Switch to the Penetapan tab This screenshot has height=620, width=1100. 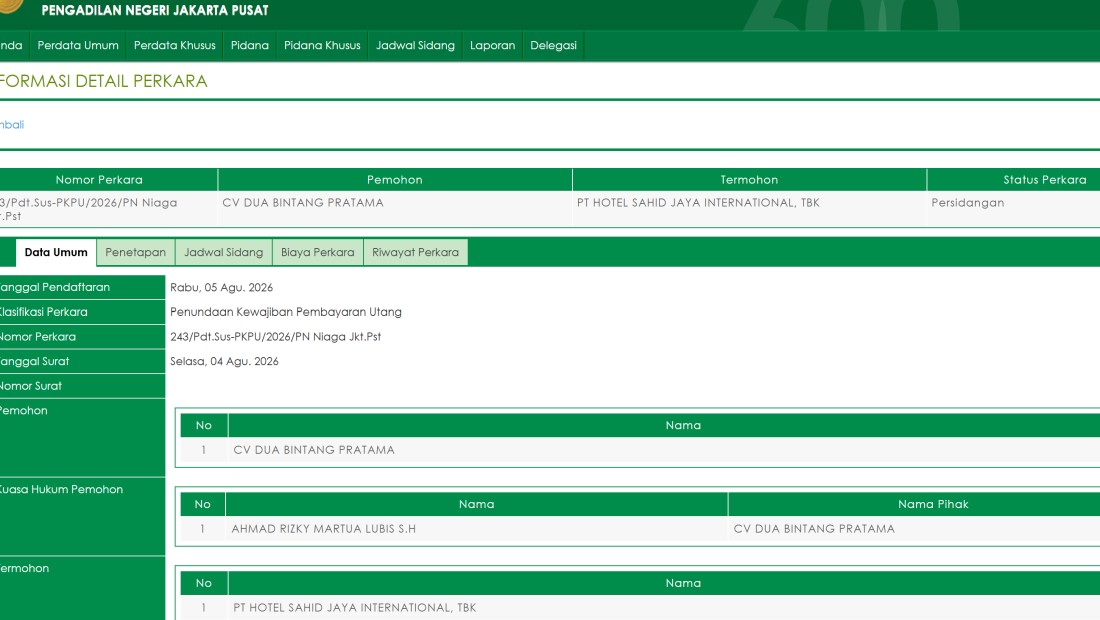135,252
